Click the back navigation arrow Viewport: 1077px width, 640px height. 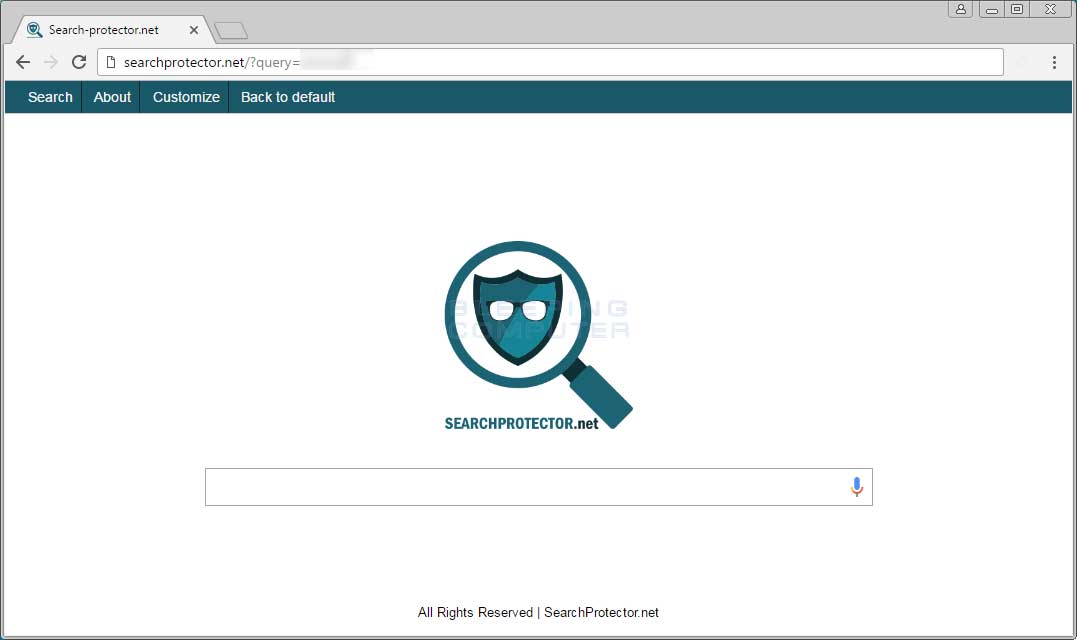(x=23, y=62)
